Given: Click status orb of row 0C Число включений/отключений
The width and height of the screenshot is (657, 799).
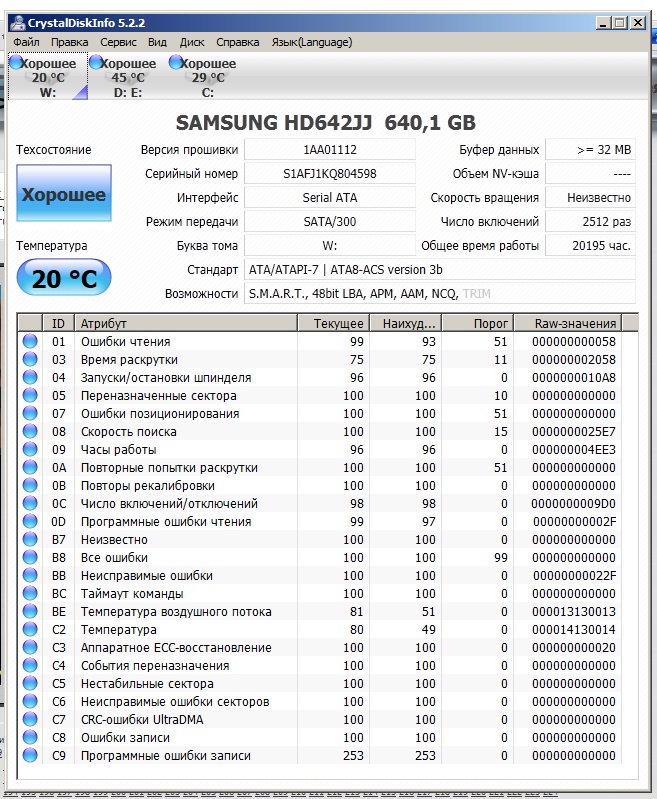Looking at the screenshot, I should tap(30, 503).
